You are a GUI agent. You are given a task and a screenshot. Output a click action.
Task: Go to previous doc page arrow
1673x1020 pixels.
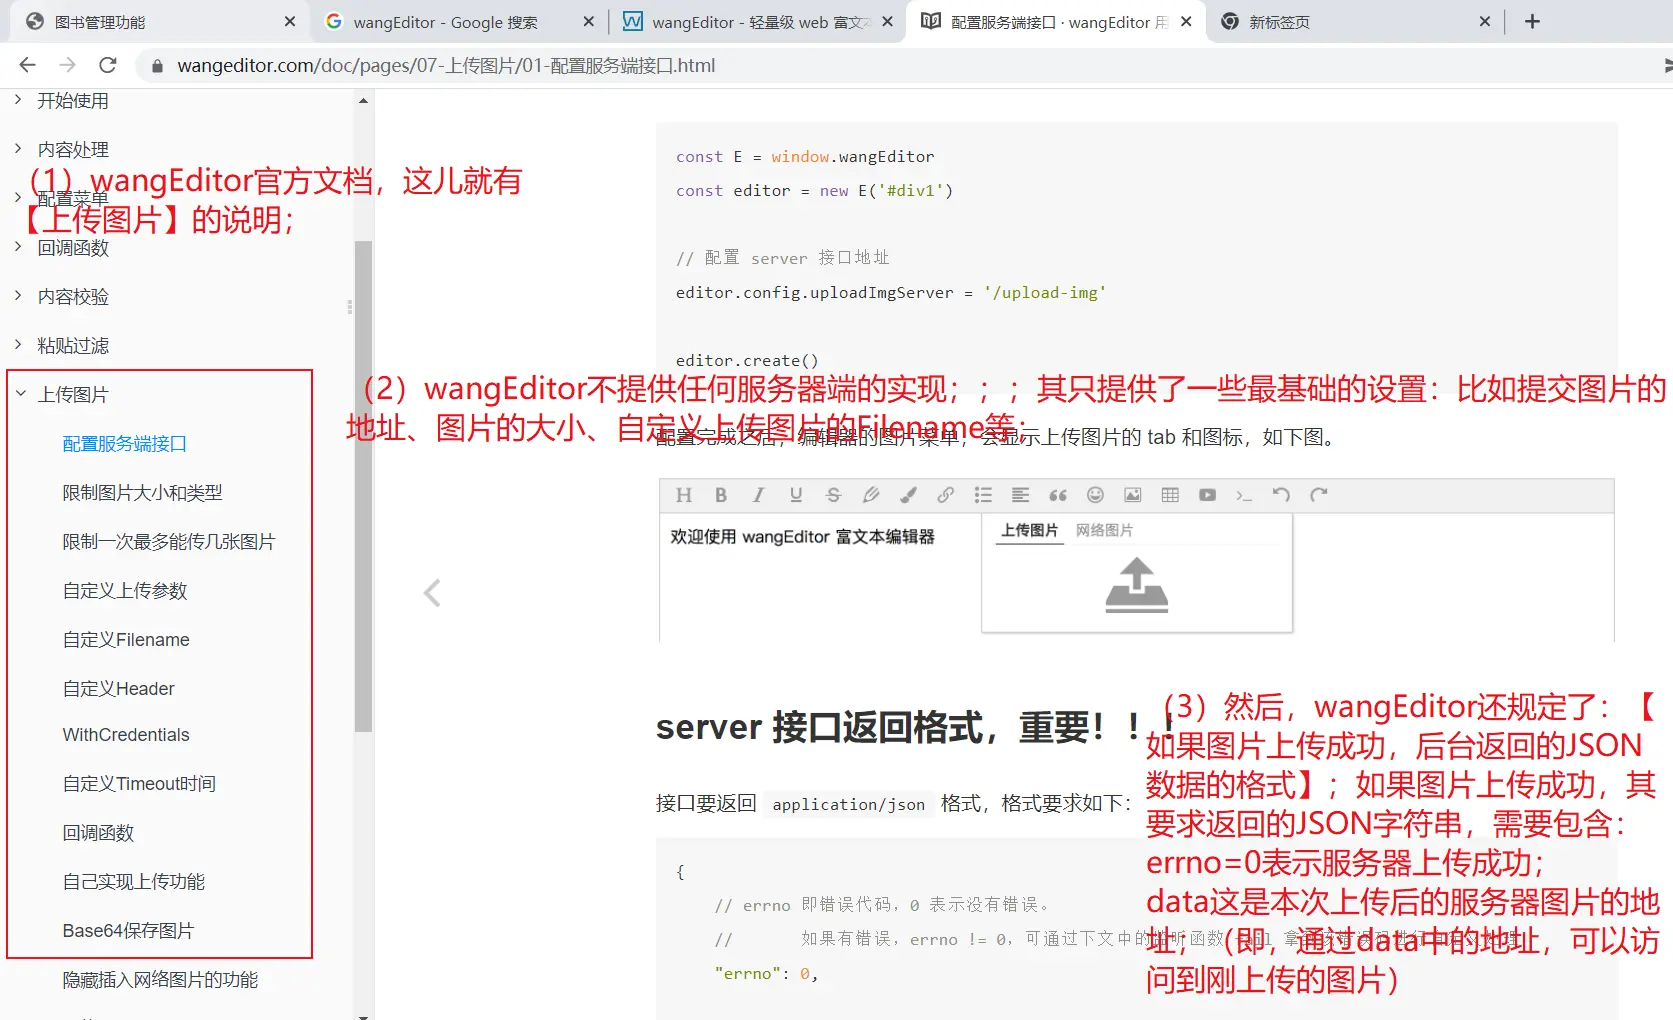click(x=432, y=593)
